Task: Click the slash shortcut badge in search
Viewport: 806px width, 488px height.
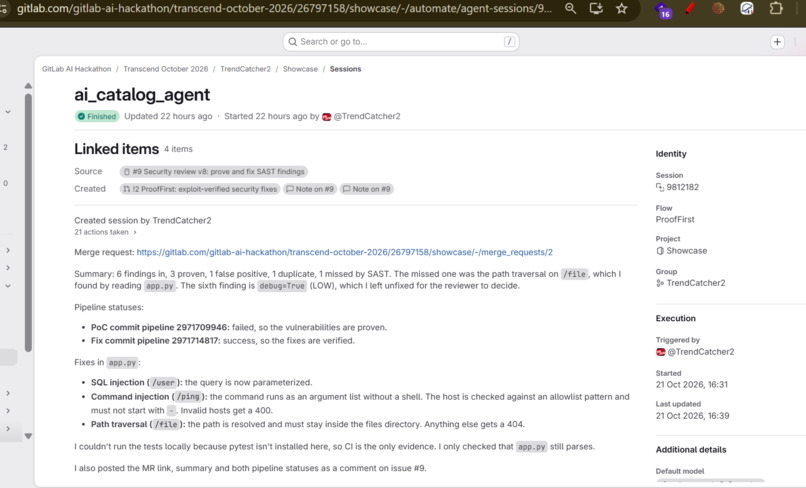Action: [x=509, y=42]
